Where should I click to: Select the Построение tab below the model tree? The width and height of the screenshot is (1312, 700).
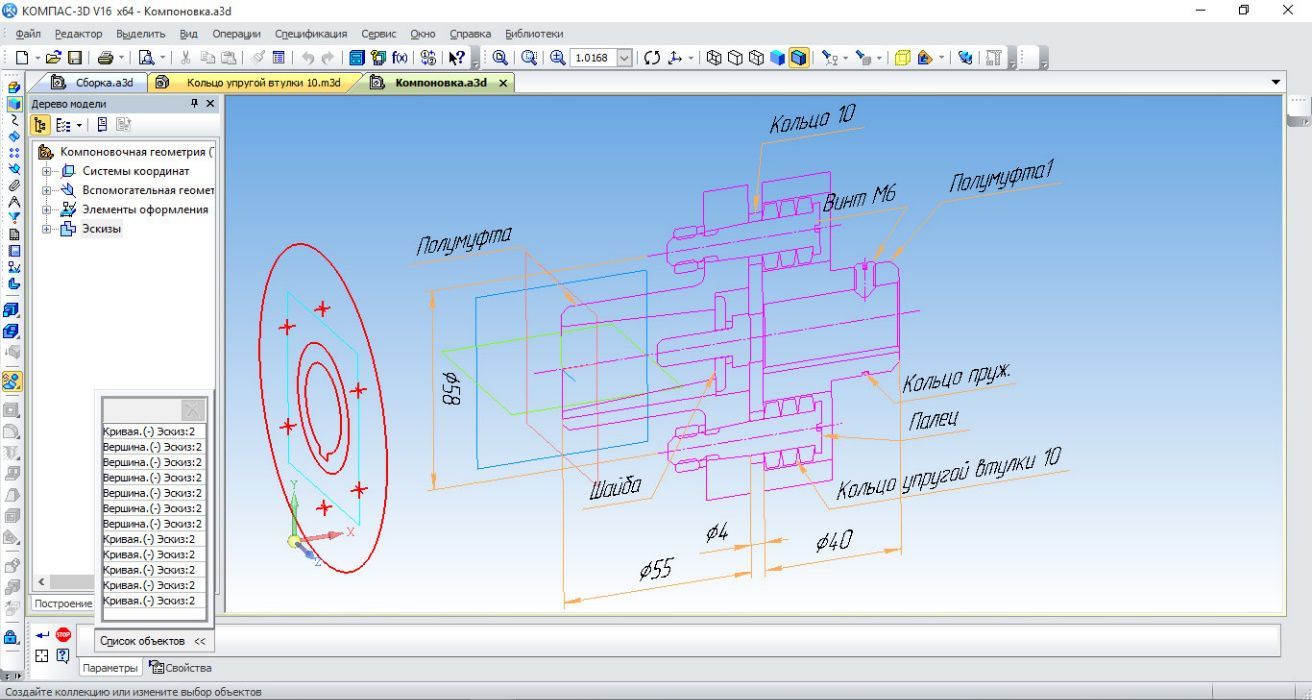pos(63,603)
